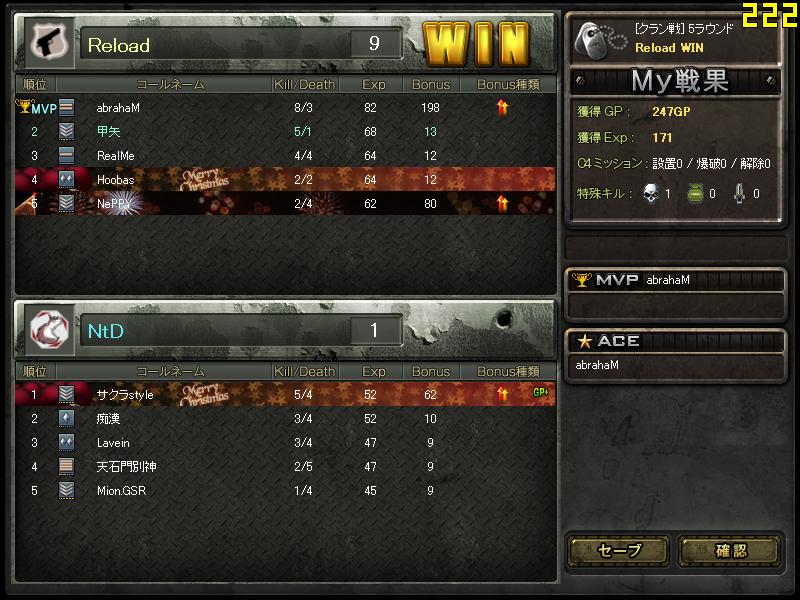Click the rank insignia beside Hoobas

(x=66, y=180)
